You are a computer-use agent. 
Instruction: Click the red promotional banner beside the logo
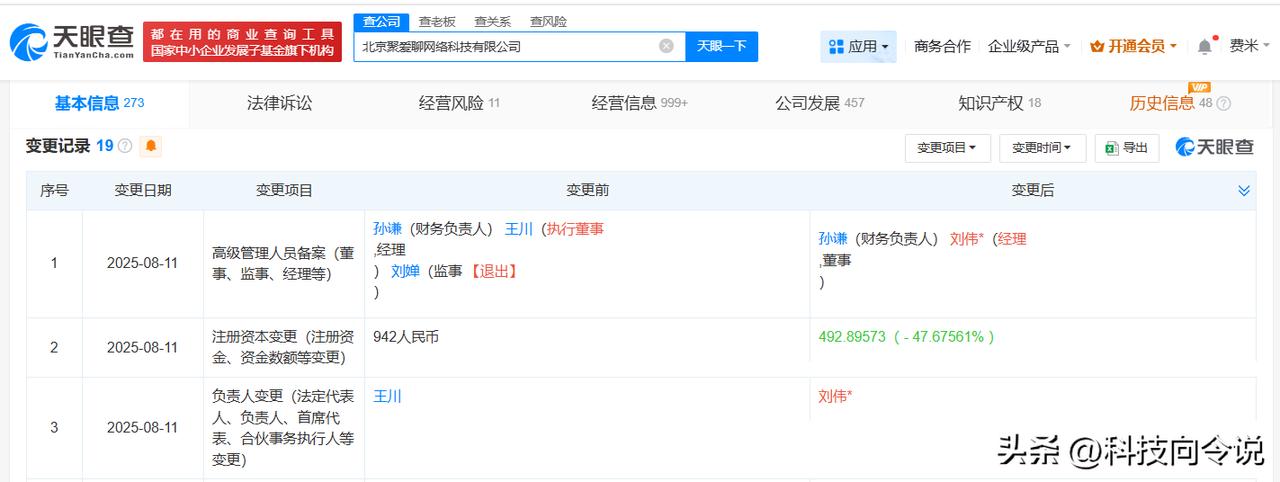pyautogui.click(x=242, y=42)
